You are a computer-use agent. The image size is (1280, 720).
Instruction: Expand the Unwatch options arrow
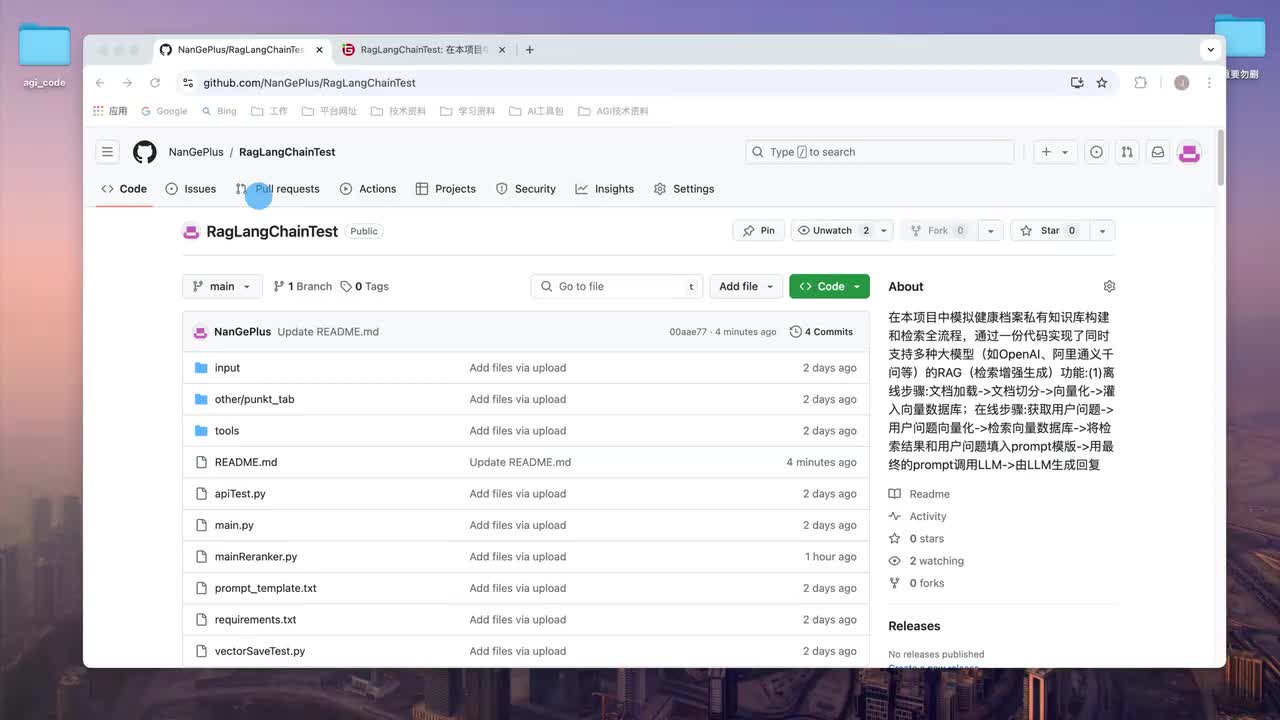pos(884,231)
